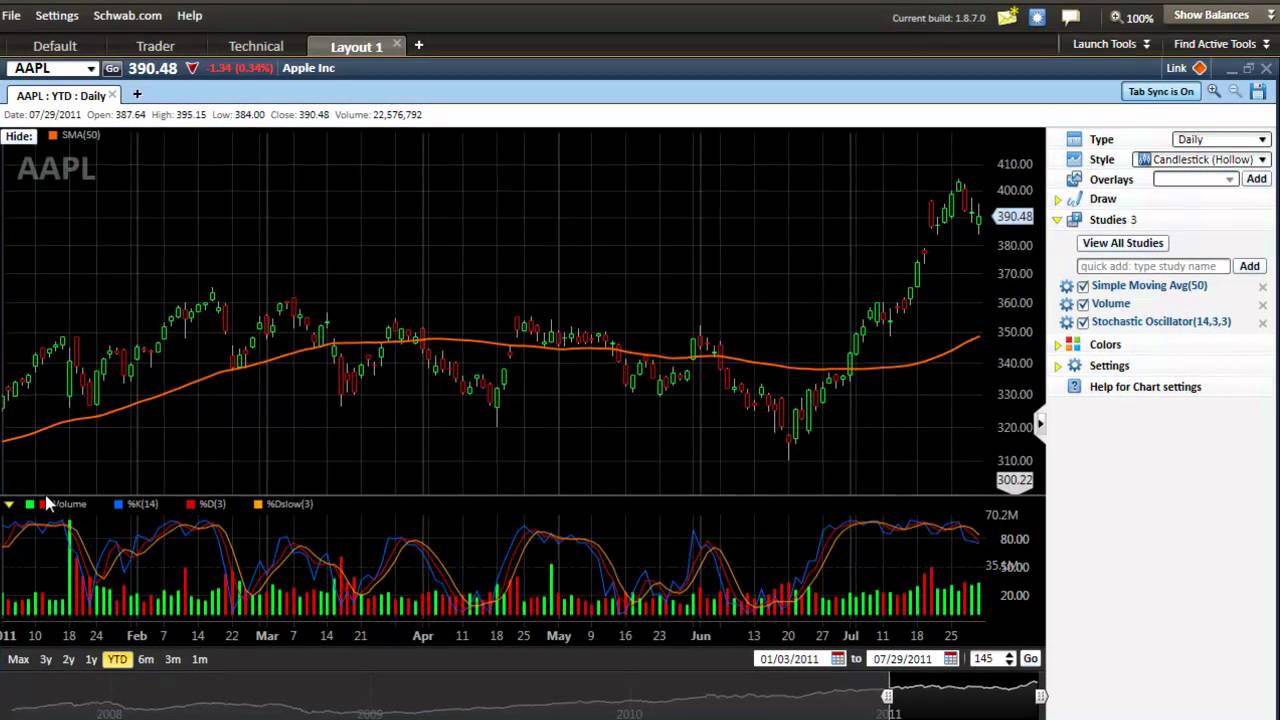This screenshot has width=1280, height=720.
Task: Click the Go button beside bar count
Action: (1030, 658)
